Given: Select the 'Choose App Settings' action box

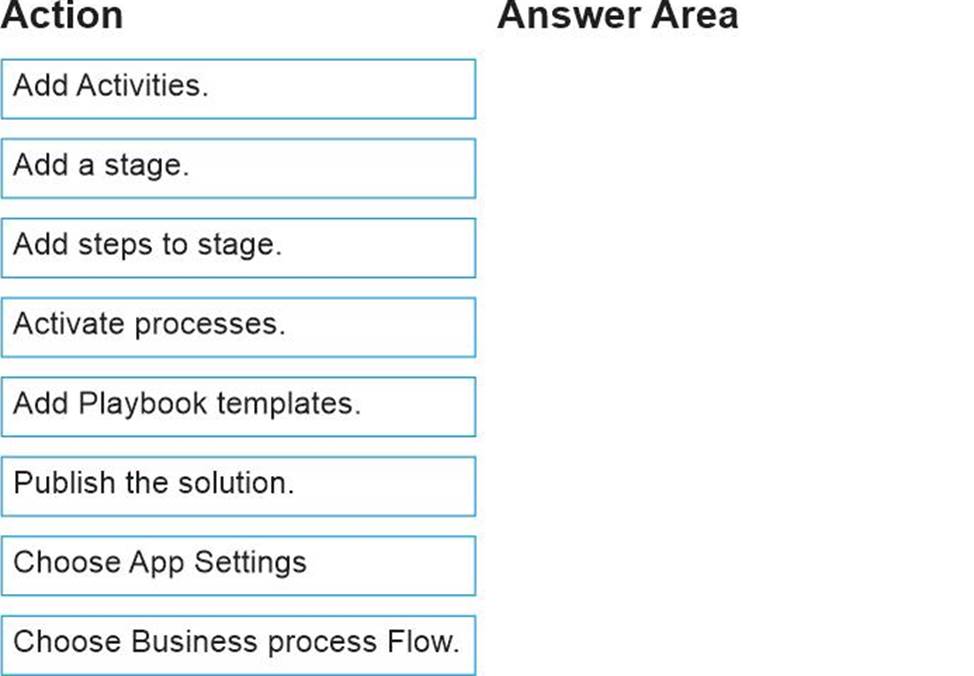Looking at the screenshot, I should [x=238, y=565].
